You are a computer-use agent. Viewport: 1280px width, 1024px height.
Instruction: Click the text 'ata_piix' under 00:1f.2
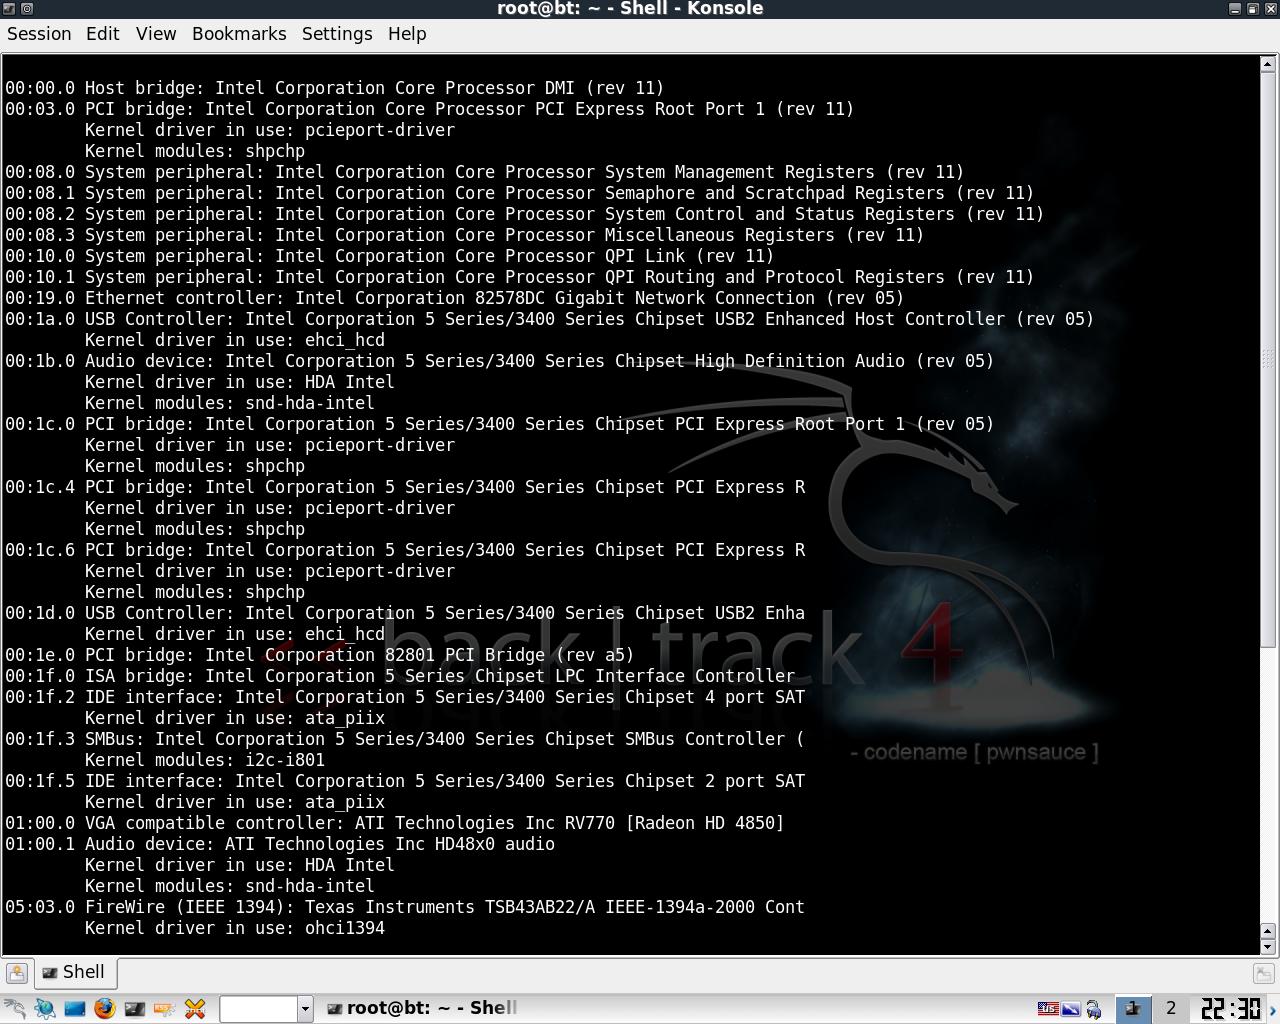[x=345, y=718]
